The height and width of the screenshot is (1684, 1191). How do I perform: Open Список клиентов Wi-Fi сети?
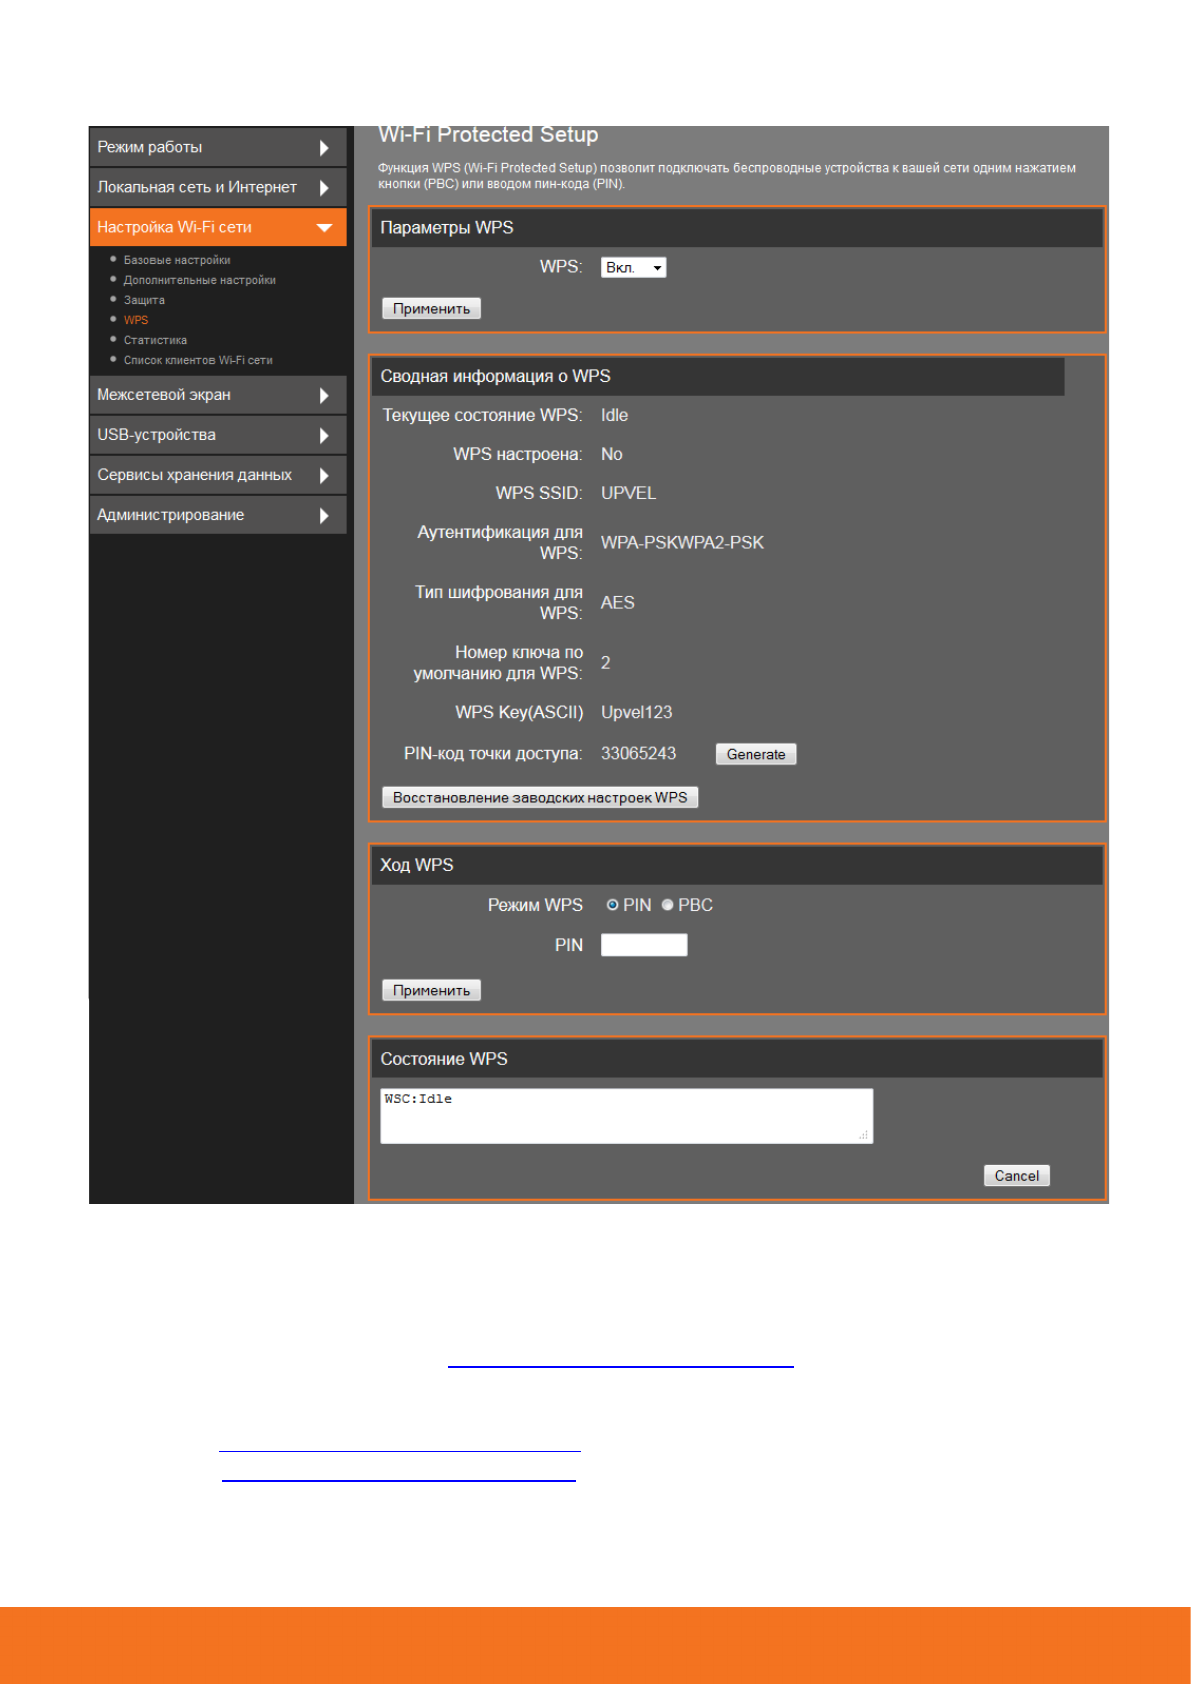pos(198,360)
